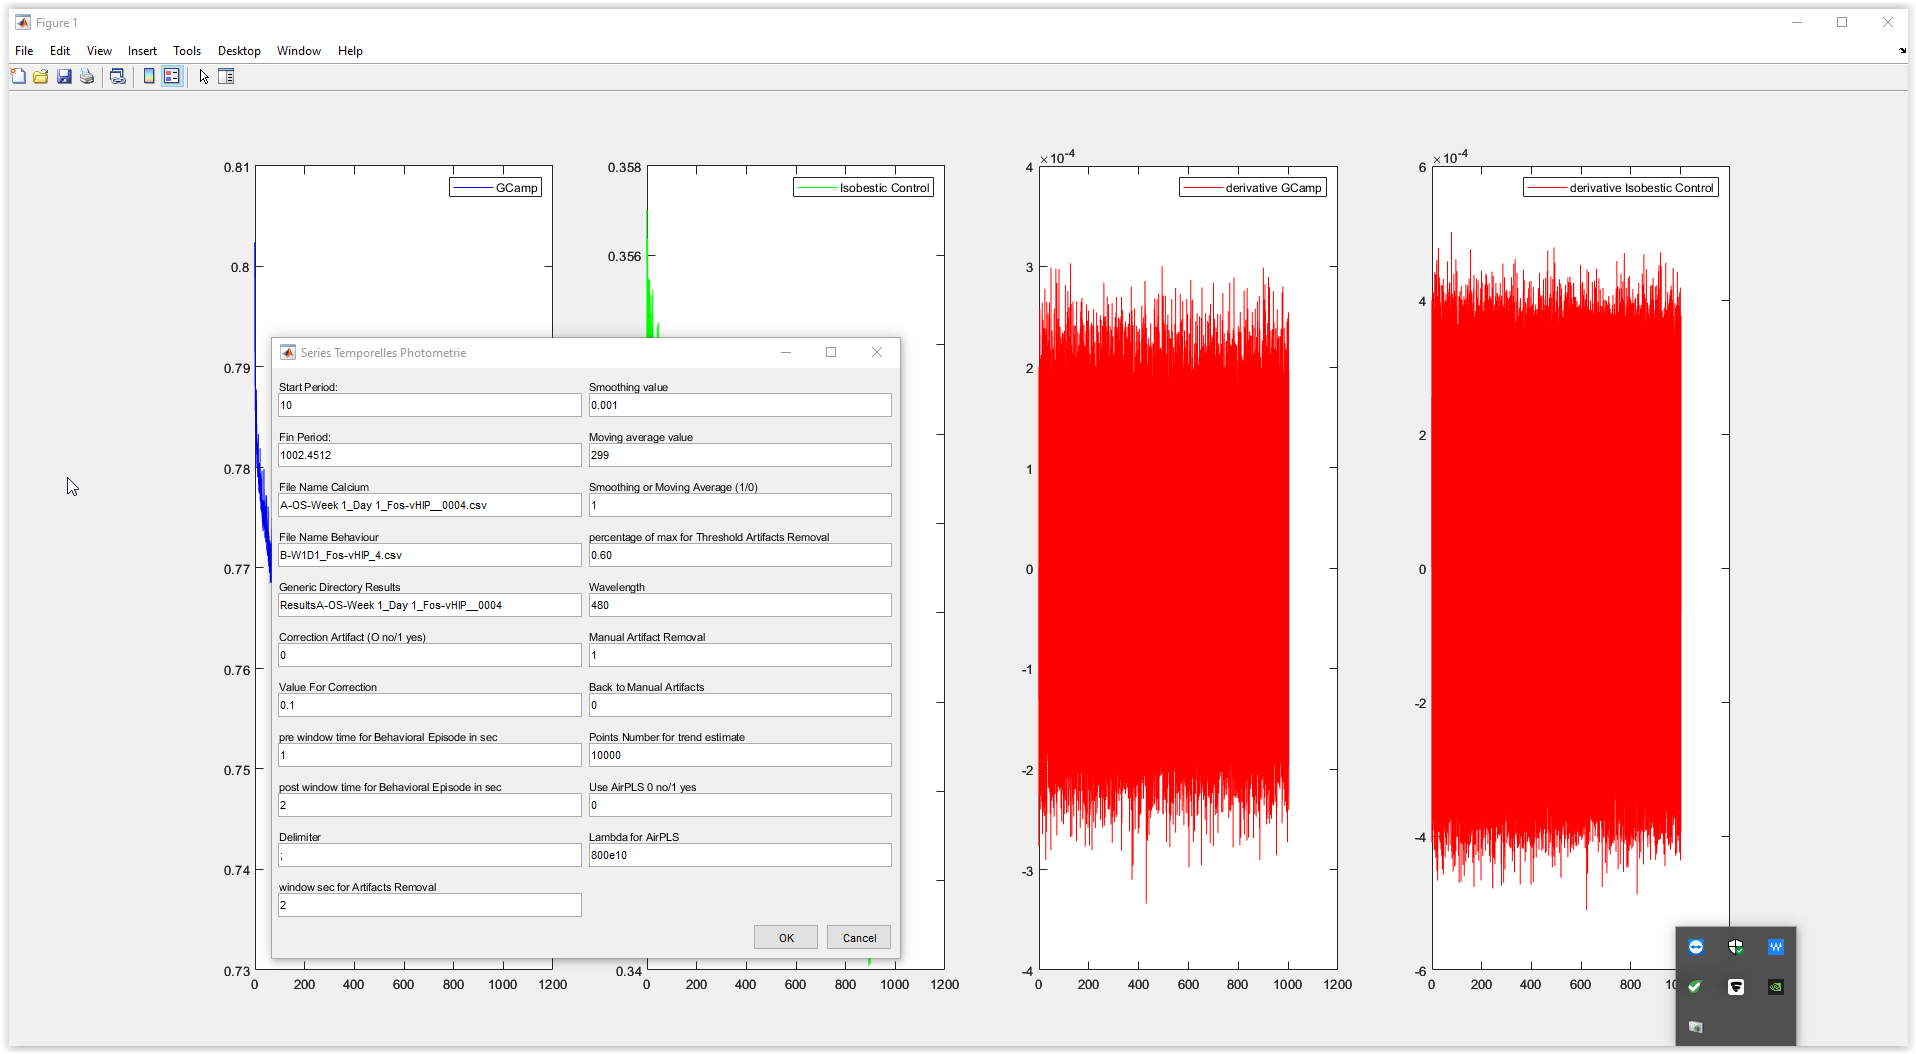Click the Isobestic Control legend

(x=864, y=188)
